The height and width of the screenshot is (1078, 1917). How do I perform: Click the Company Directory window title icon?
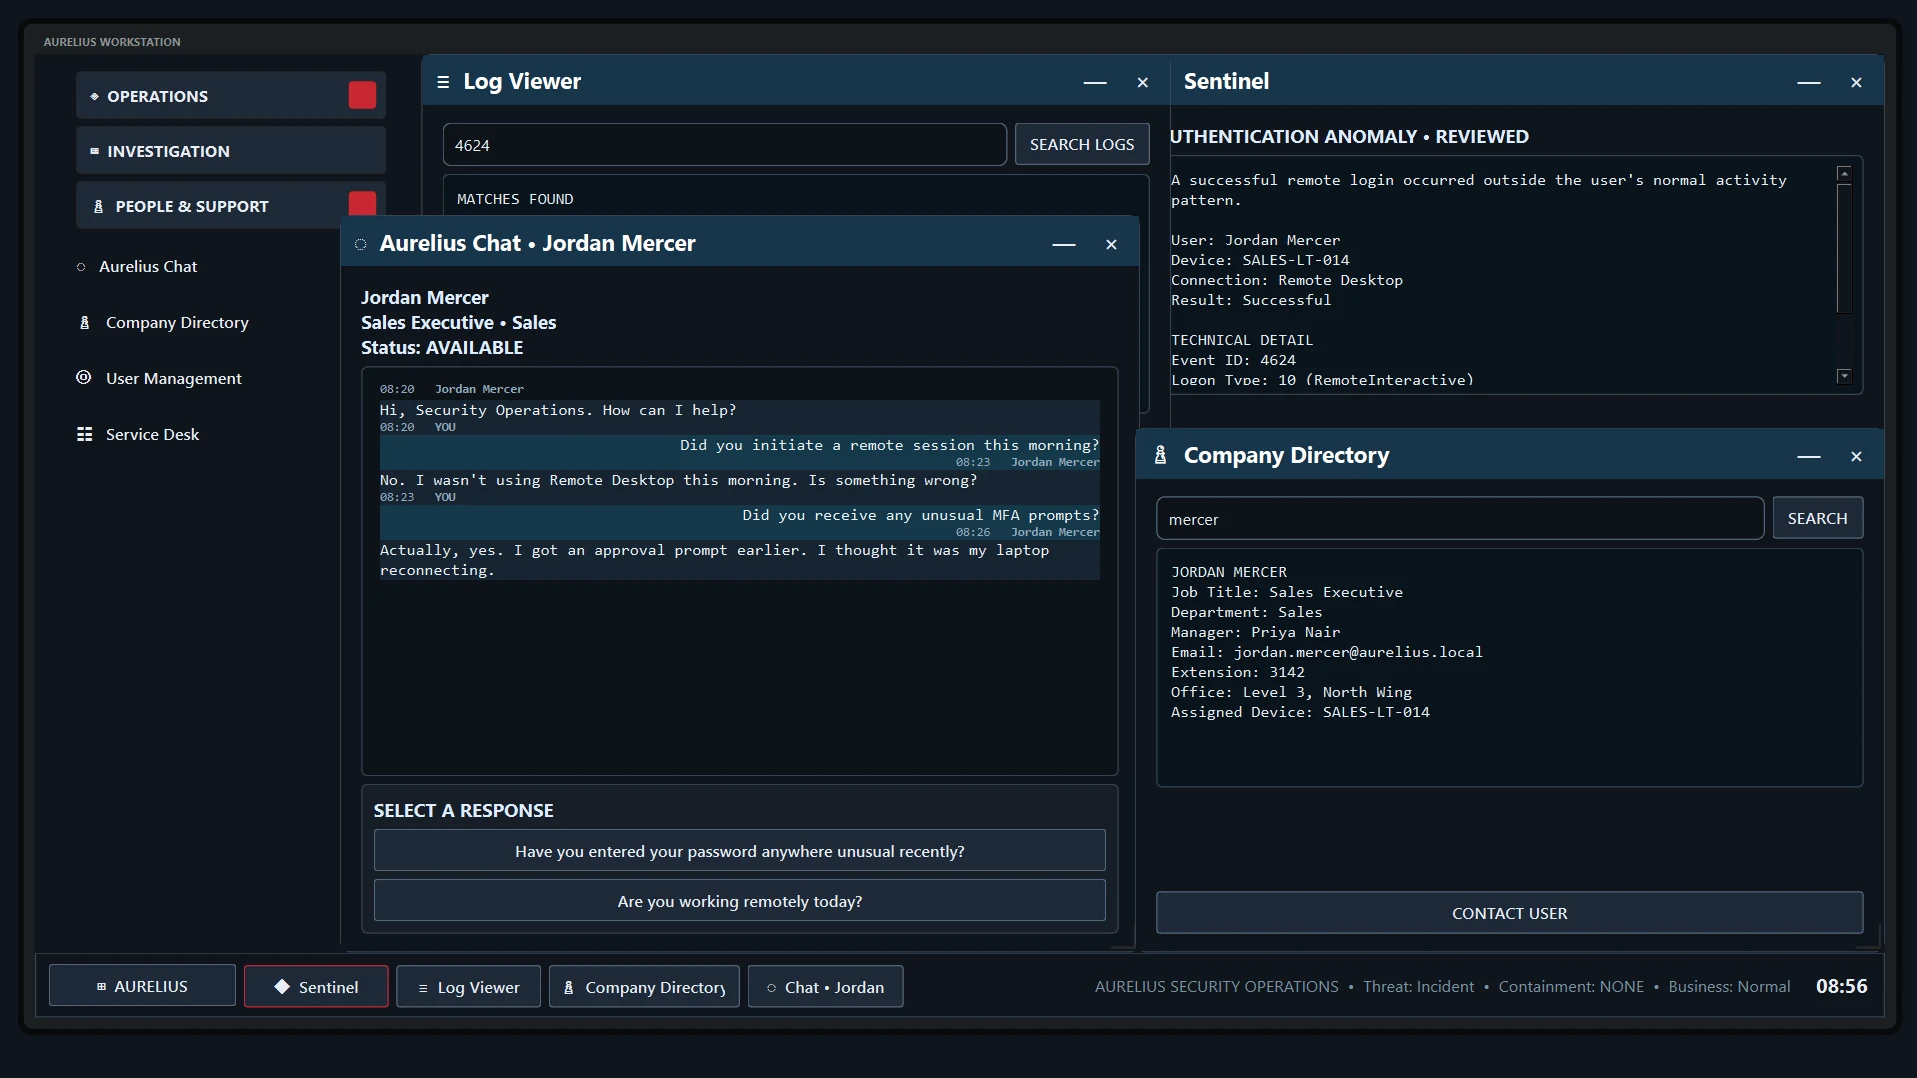pyautogui.click(x=1160, y=455)
